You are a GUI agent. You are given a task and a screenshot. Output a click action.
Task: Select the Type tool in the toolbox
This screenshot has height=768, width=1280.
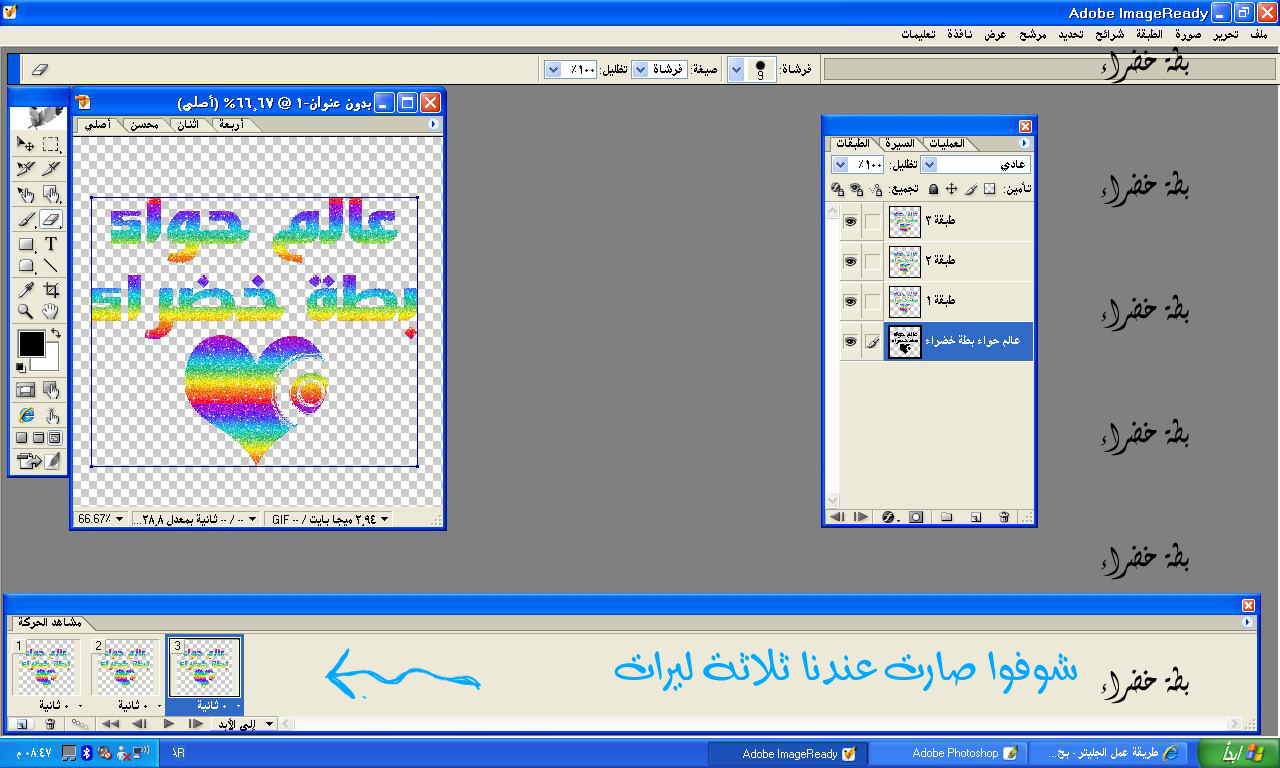[51, 244]
